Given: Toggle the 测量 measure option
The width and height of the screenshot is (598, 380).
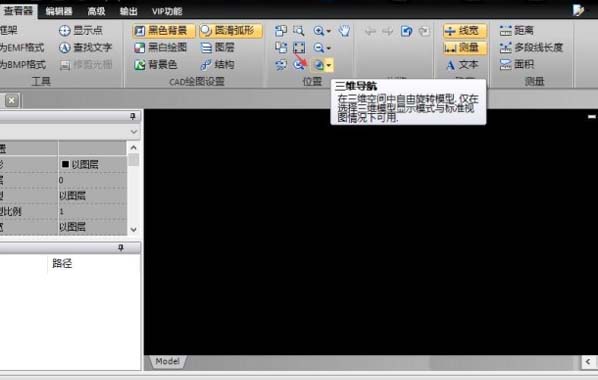Looking at the screenshot, I should point(465,48).
